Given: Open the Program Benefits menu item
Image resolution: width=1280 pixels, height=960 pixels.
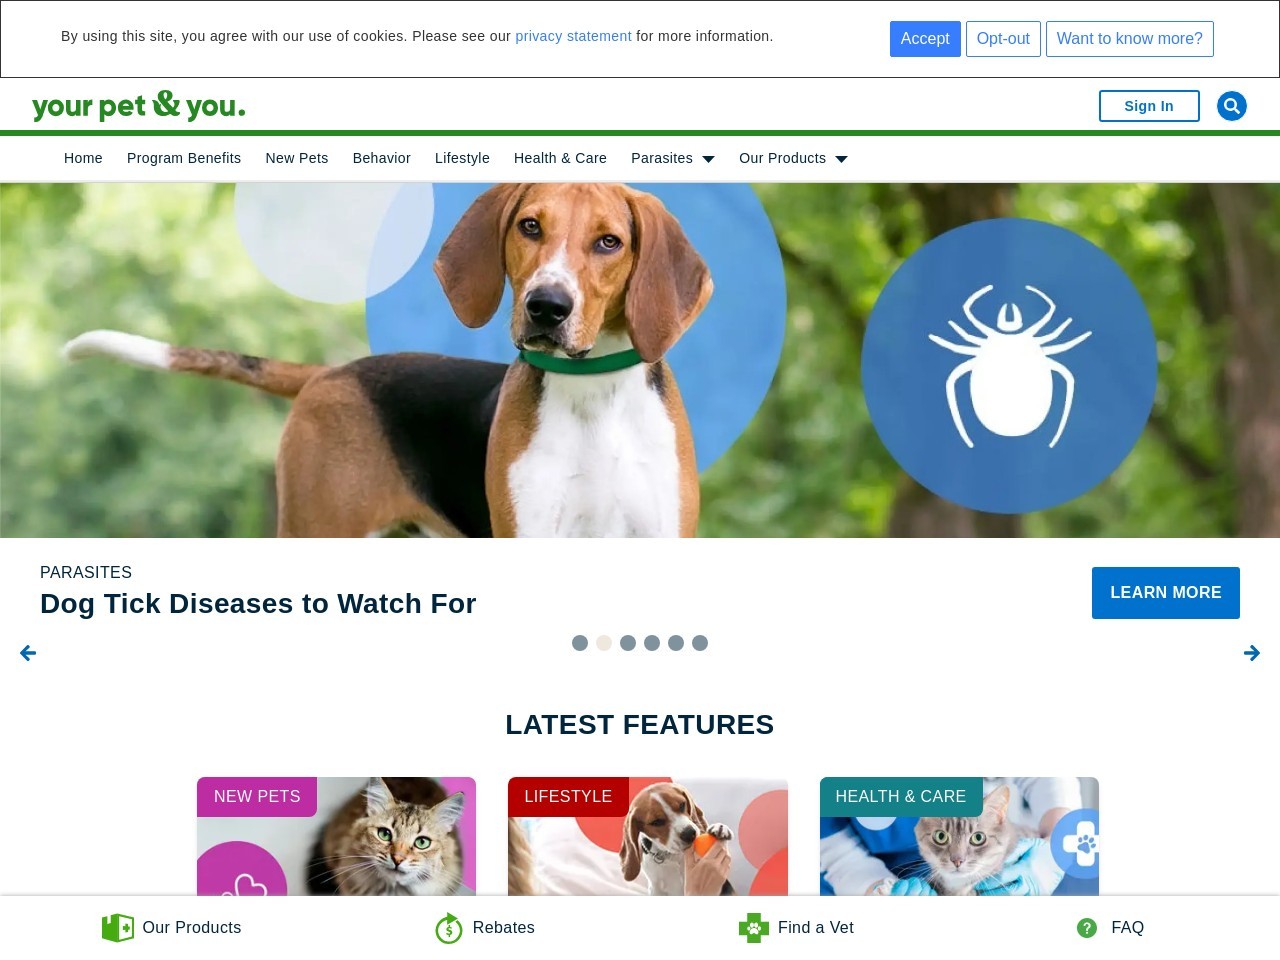Looking at the screenshot, I should point(184,158).
